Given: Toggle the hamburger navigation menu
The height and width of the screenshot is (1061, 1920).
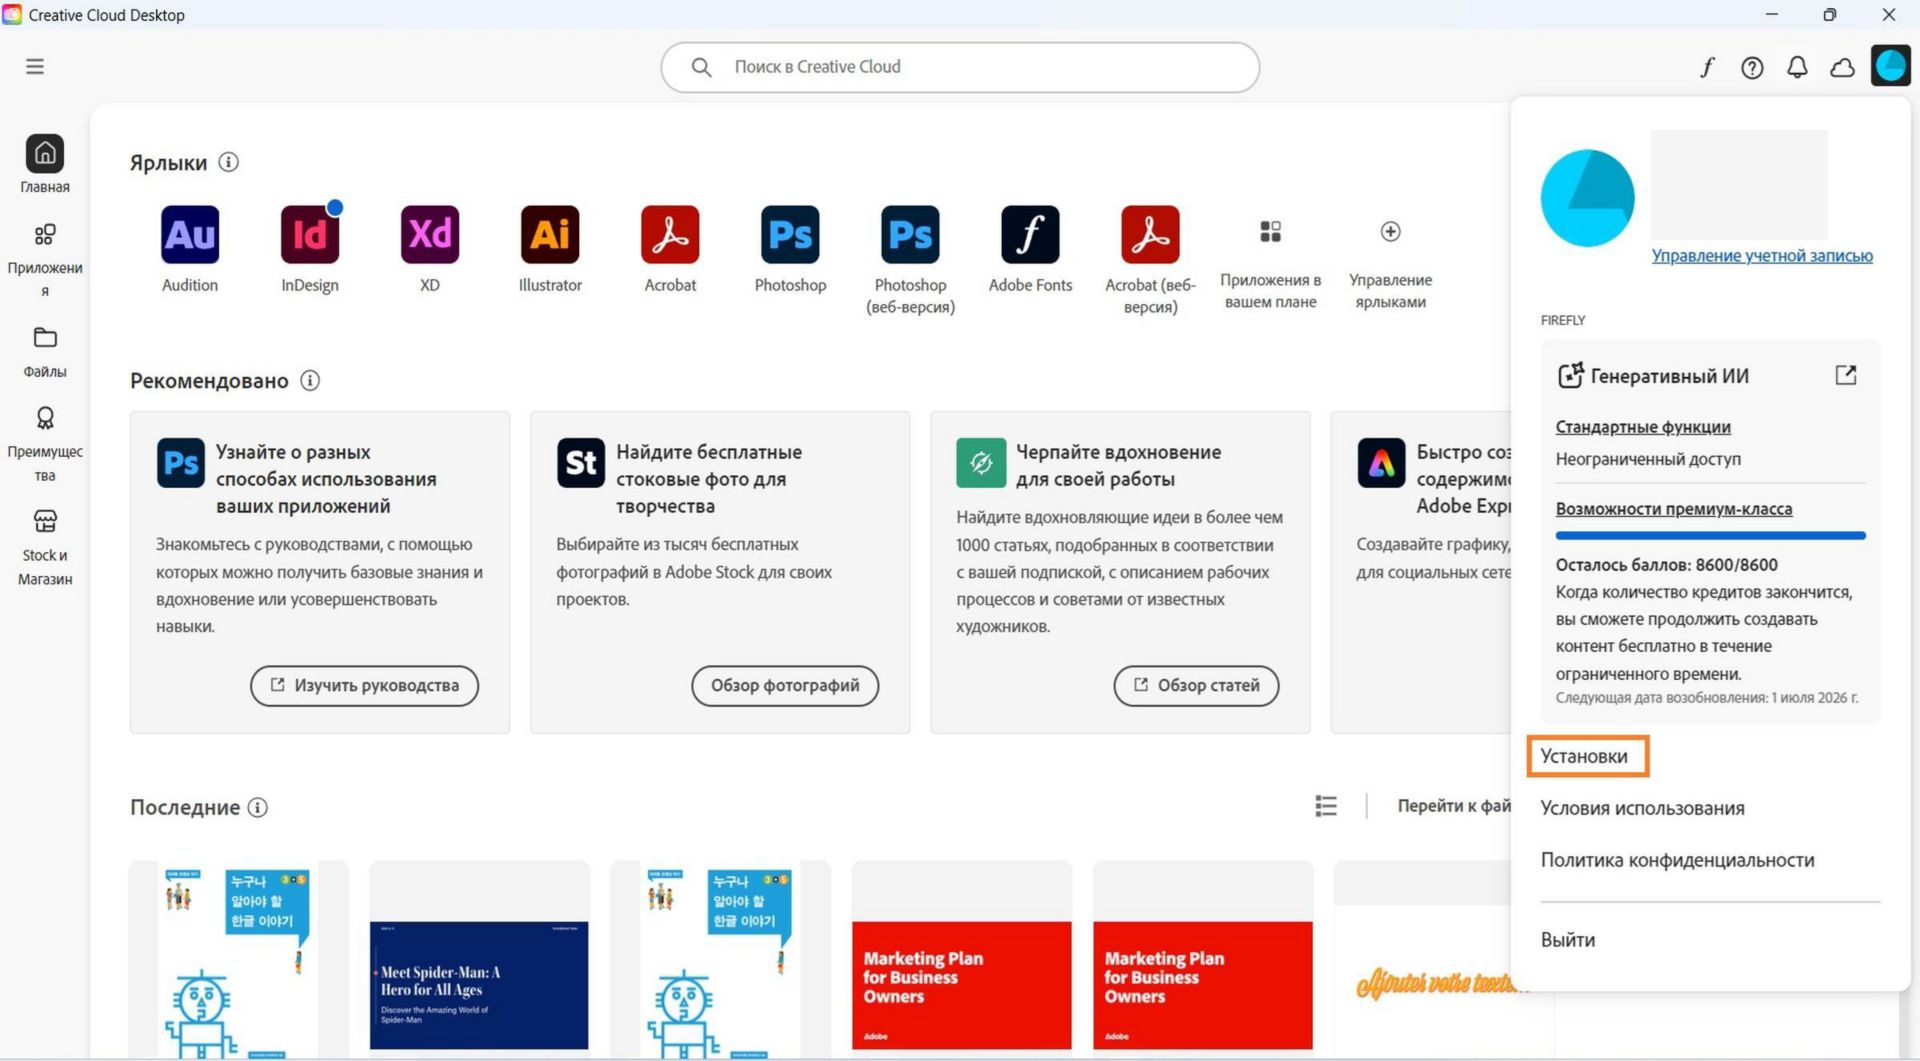Looking at the screenshot, I should [x=35, y=66].
